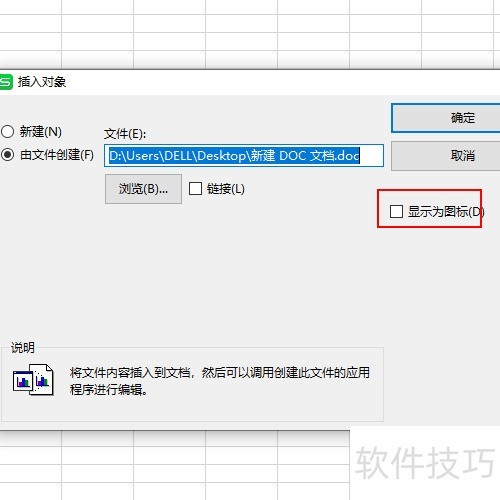
Task: Click an empty spreadsheet cell above the dialog
Action: click(169, 41)
